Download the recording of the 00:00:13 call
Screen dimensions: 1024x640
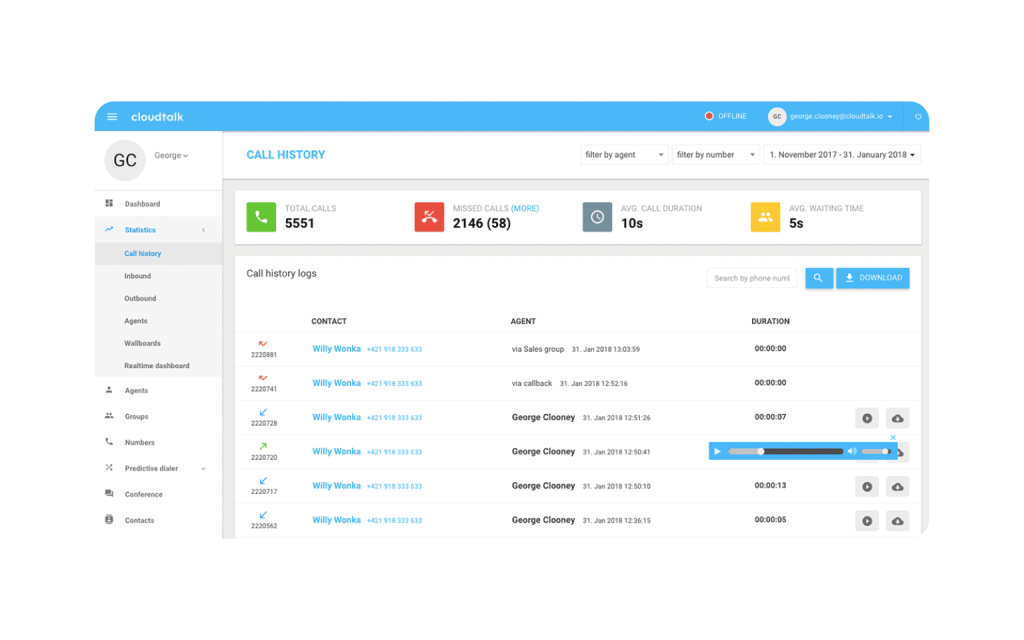coord(897,486)
